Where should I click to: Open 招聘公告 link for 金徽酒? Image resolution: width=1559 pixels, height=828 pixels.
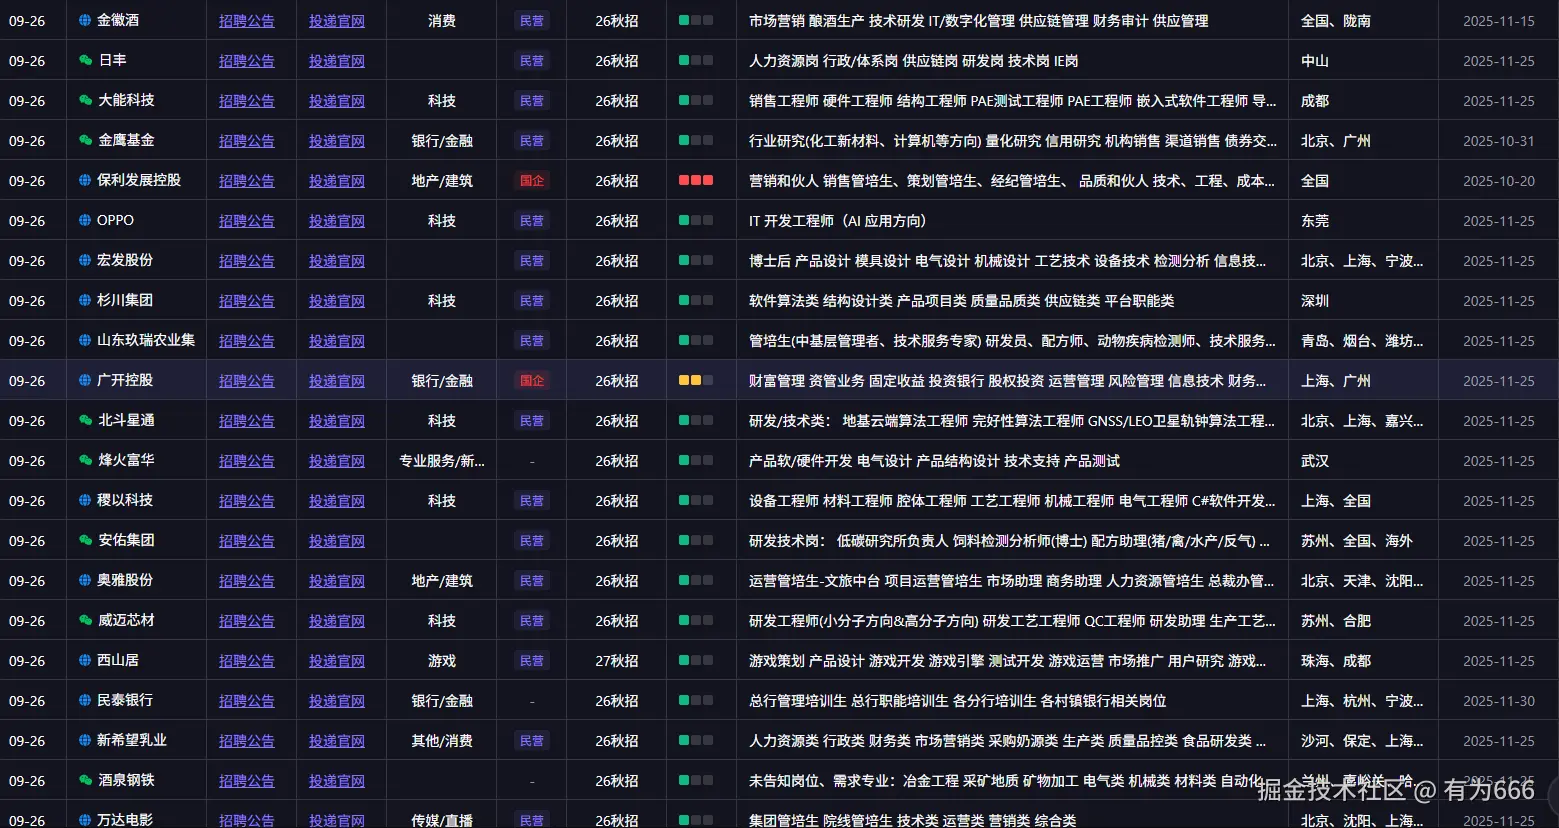click(x=247, y=21)
